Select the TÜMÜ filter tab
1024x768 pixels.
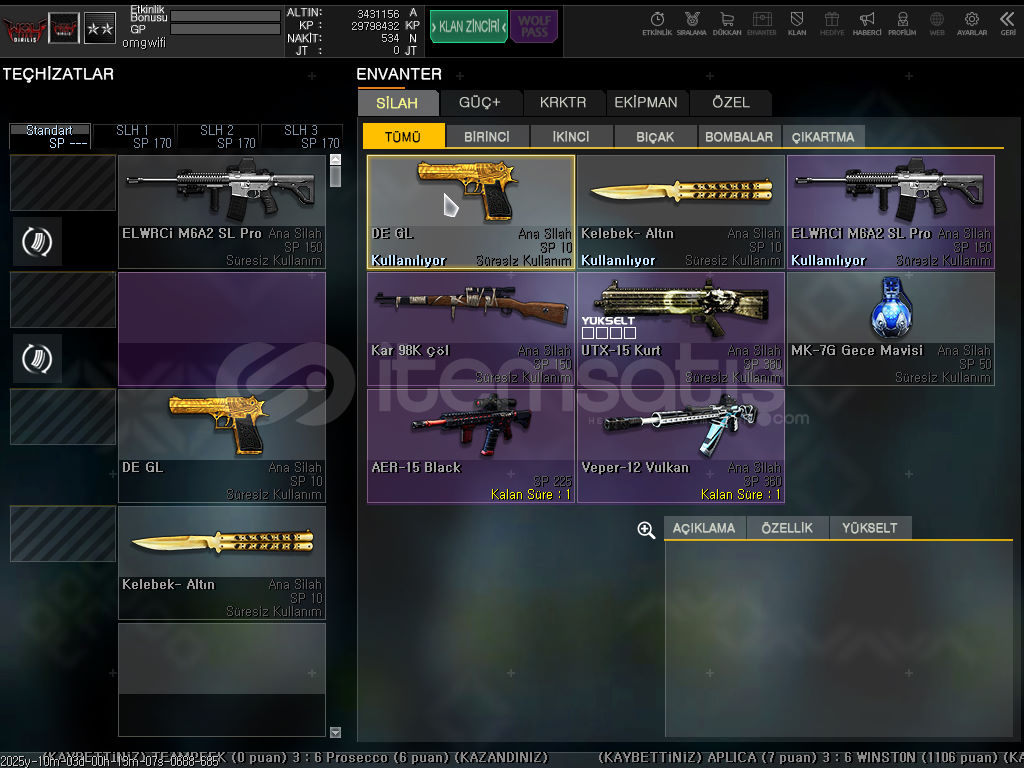(404, 136)
